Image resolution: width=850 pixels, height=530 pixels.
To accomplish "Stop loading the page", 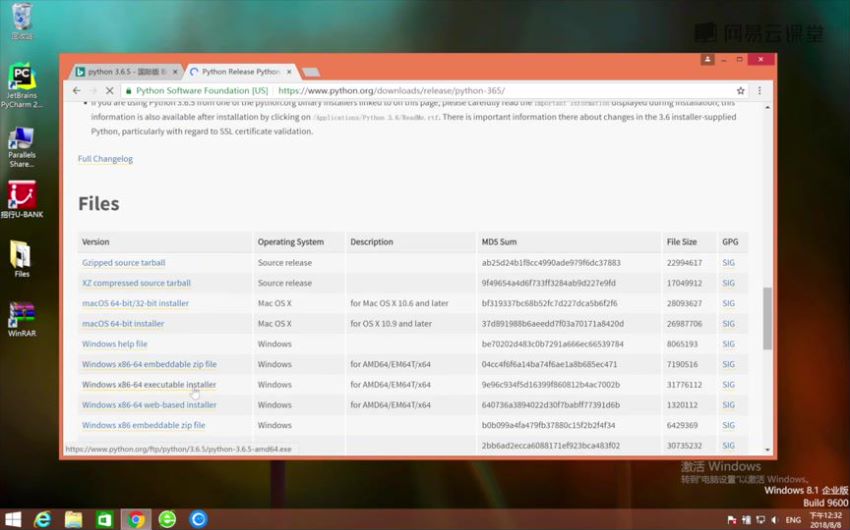I will 109,91.
